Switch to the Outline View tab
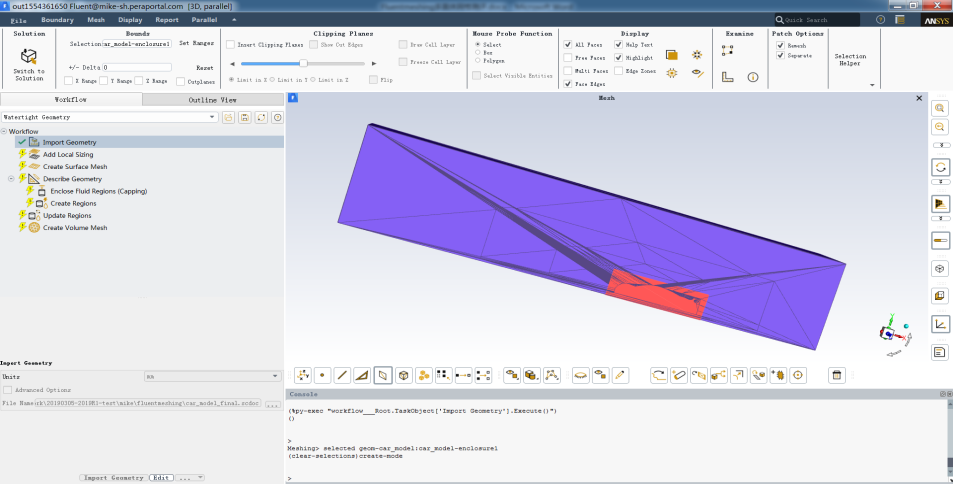Screen dimensions: 953x484 point(213,100)
